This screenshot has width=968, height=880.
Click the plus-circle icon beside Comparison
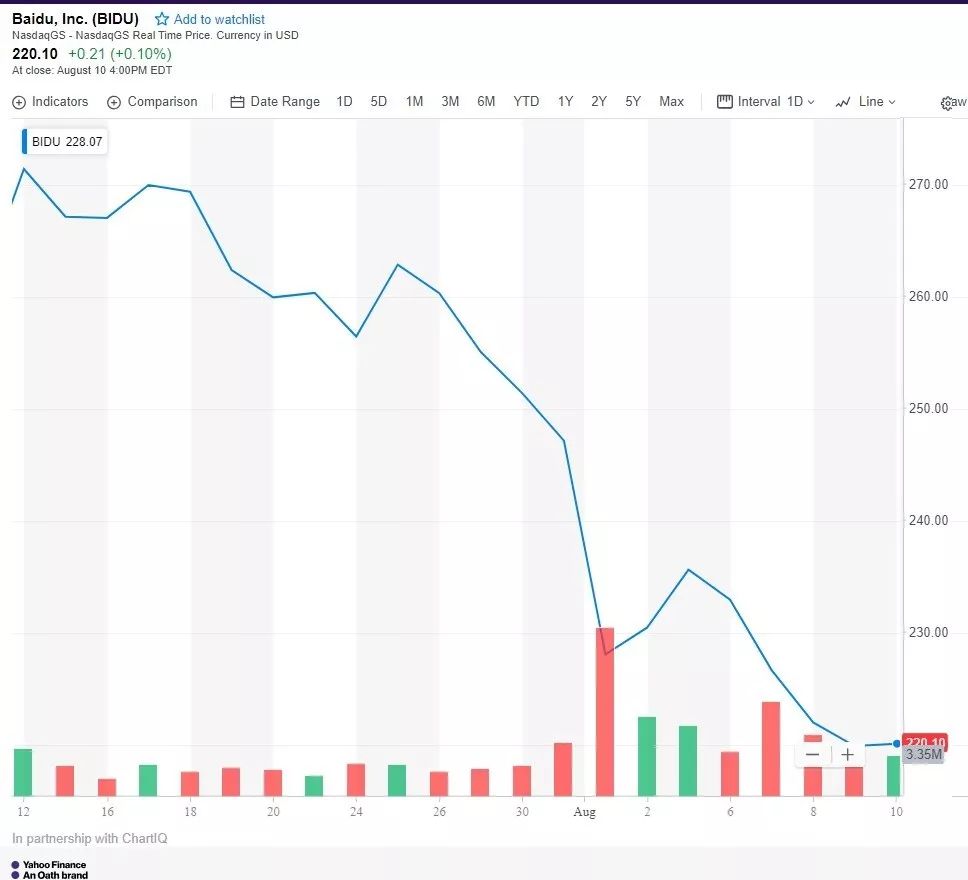pos(114,103)
